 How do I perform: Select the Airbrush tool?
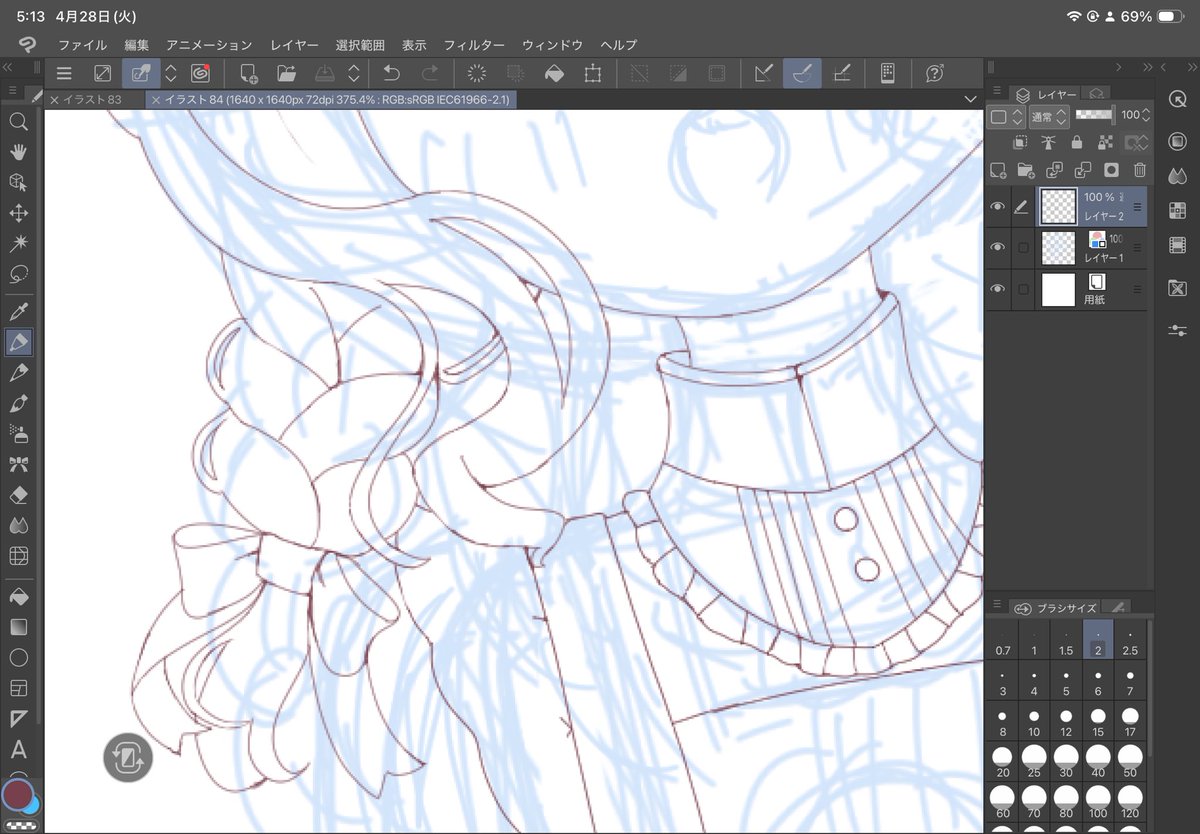(18, 434)
